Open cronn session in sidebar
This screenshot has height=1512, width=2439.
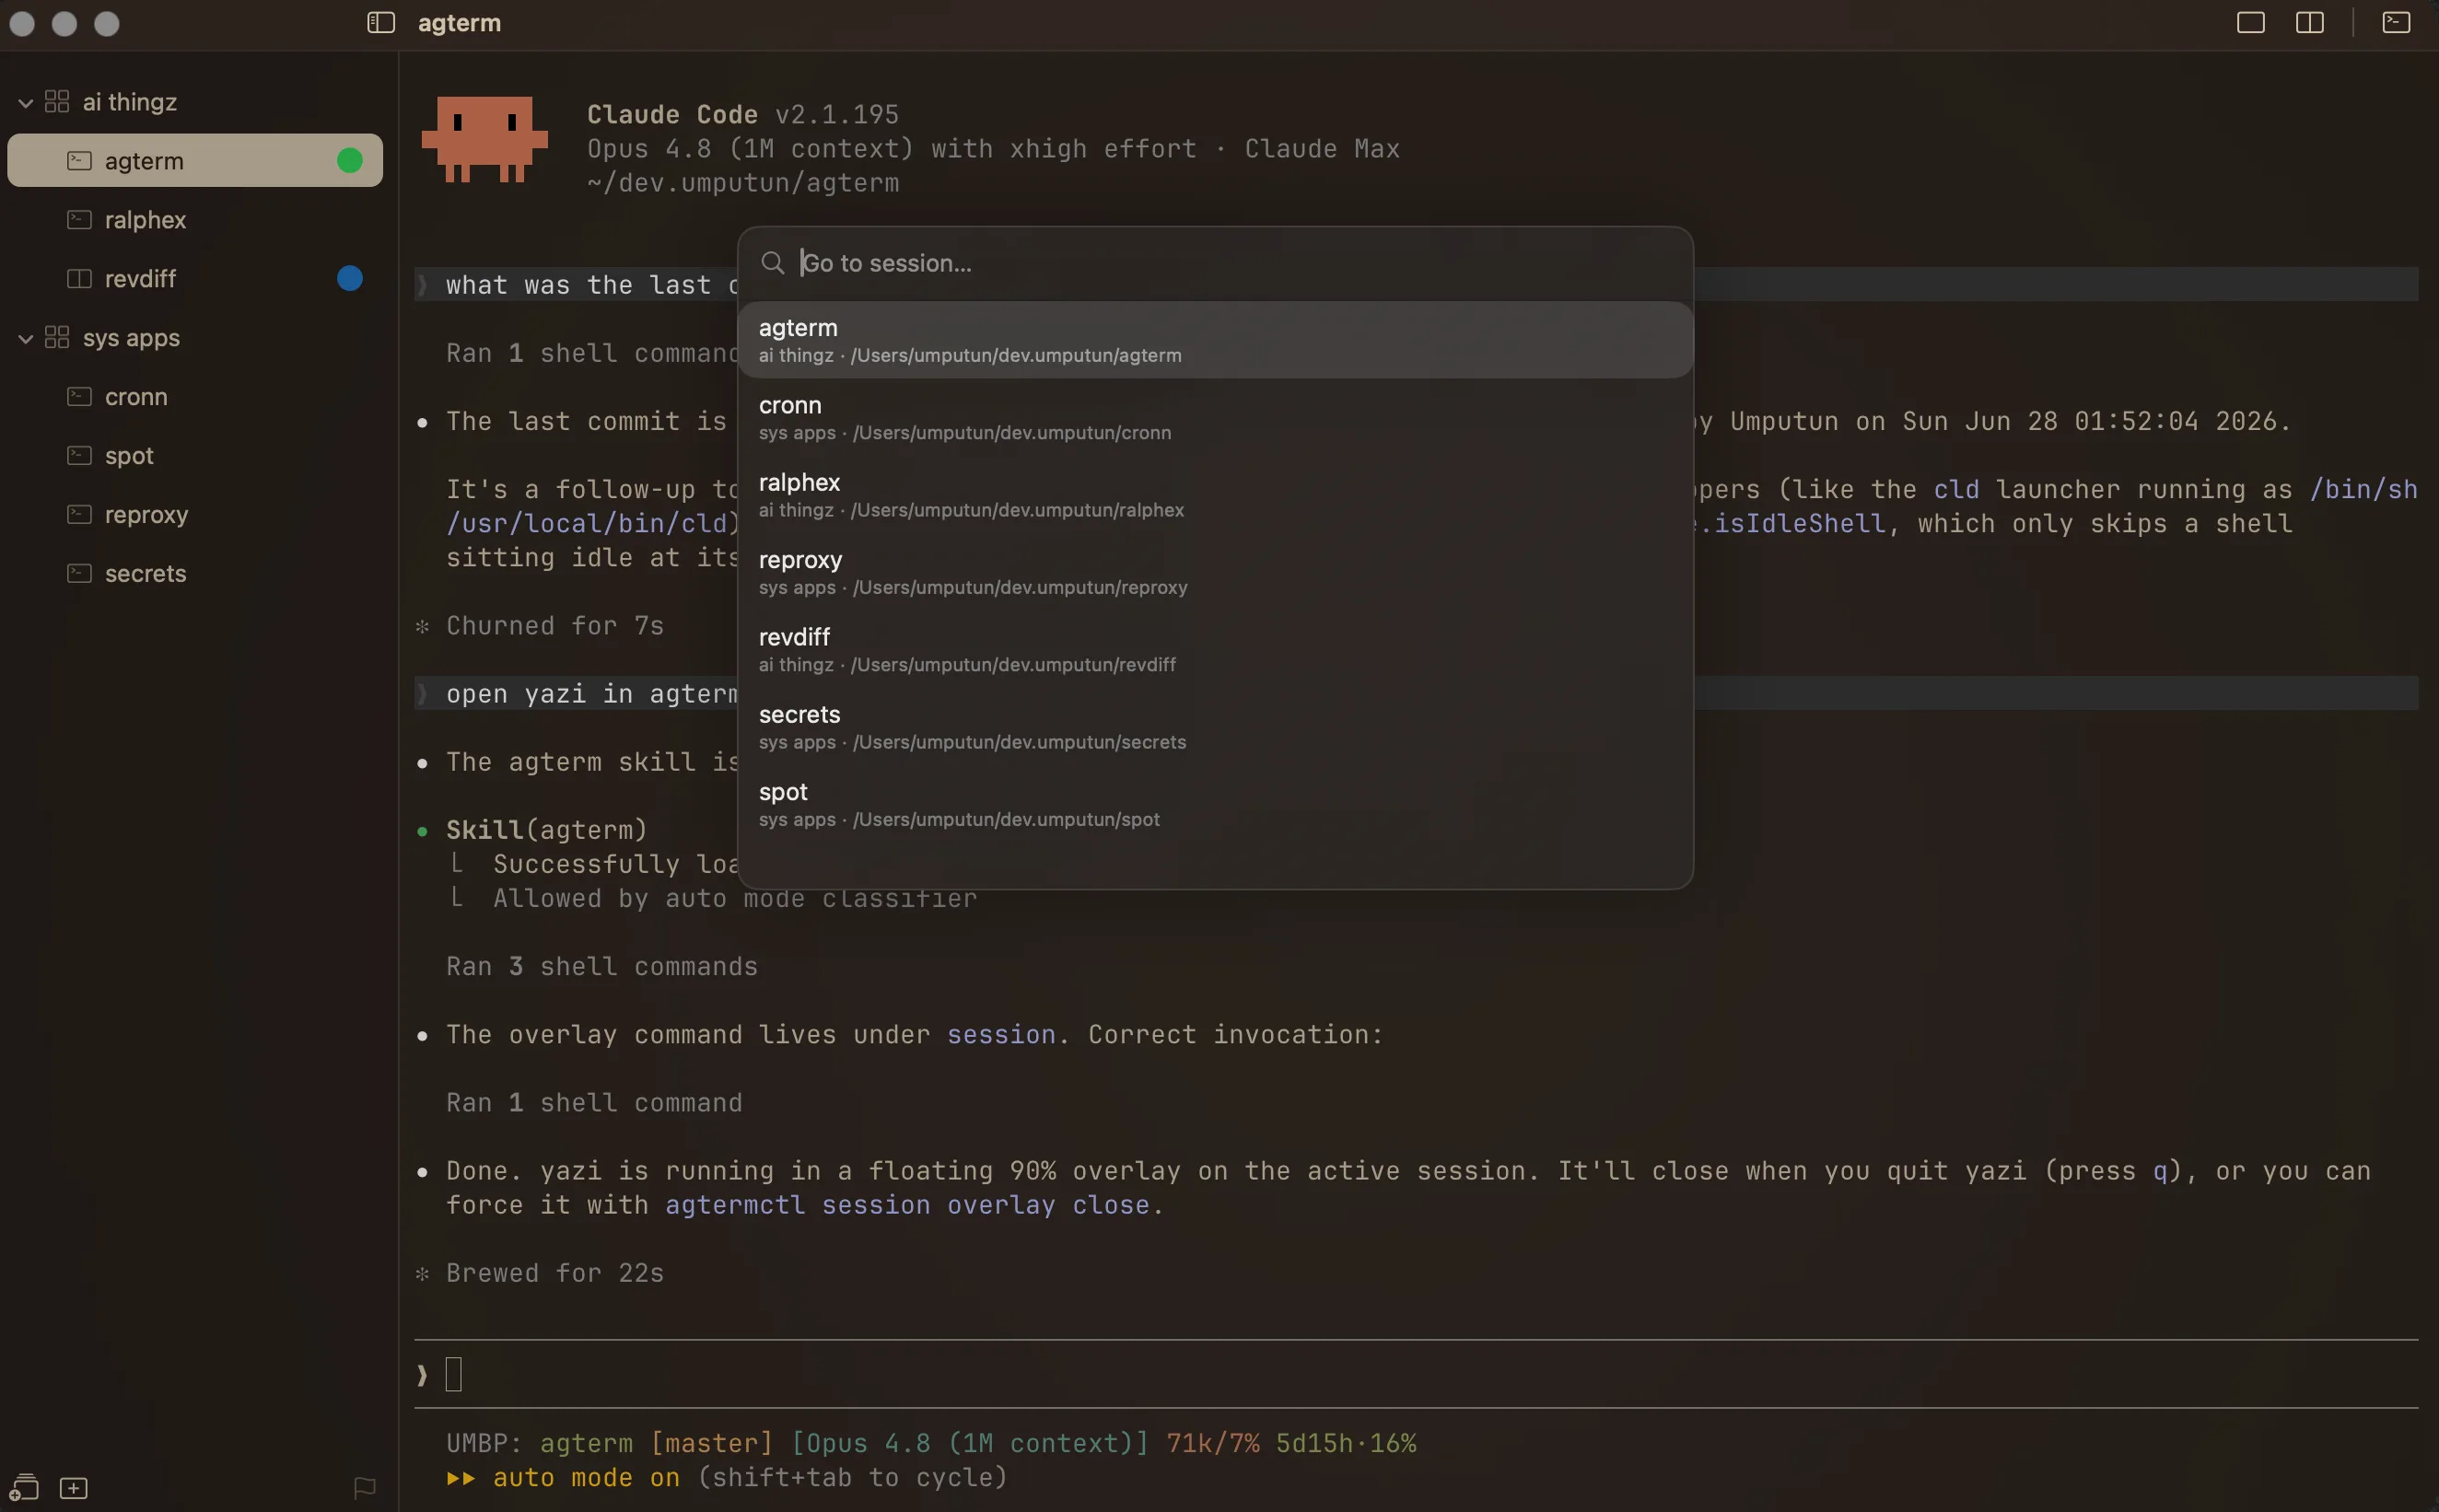click(x=195, y=396)
